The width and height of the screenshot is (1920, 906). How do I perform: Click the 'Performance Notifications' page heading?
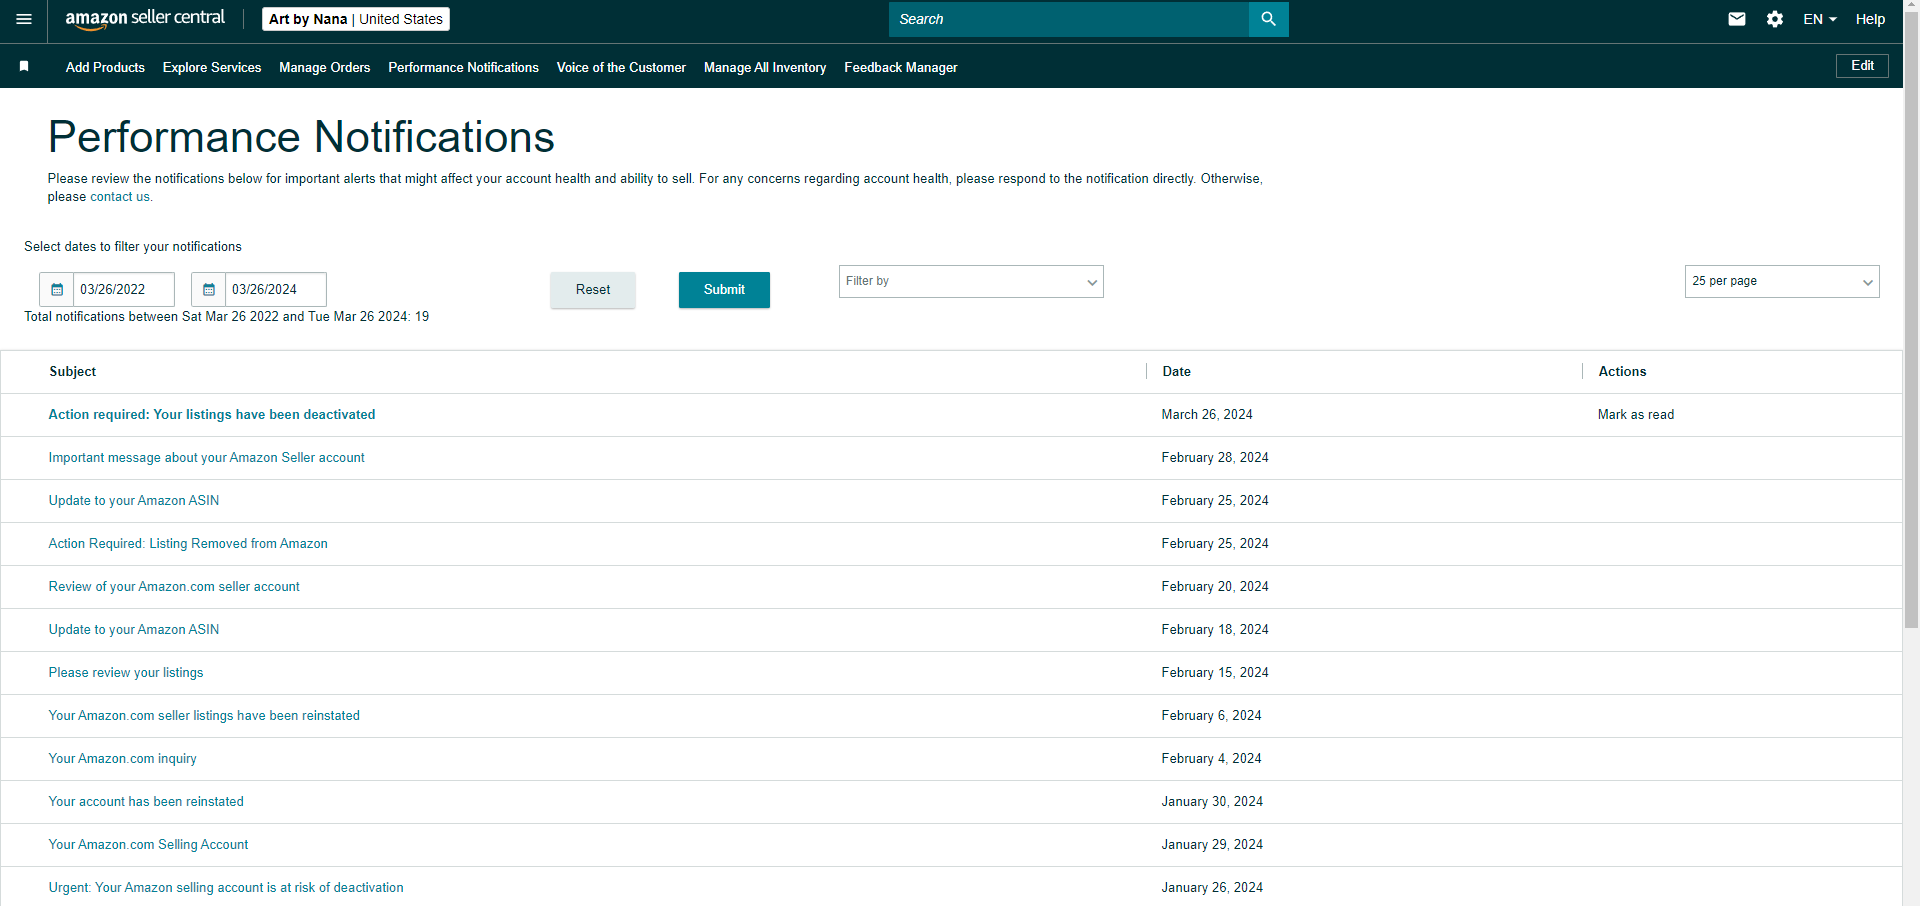click(x=301, y=137)
